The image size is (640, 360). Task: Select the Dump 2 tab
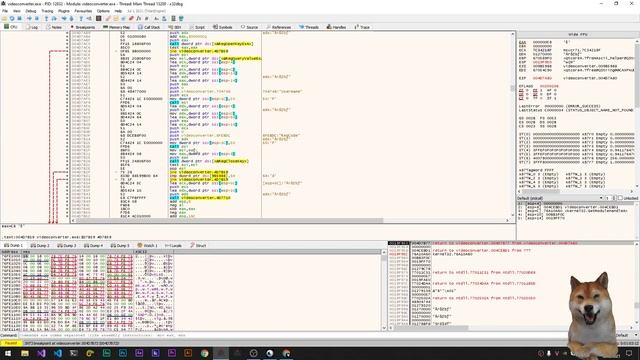coord(40,246)
